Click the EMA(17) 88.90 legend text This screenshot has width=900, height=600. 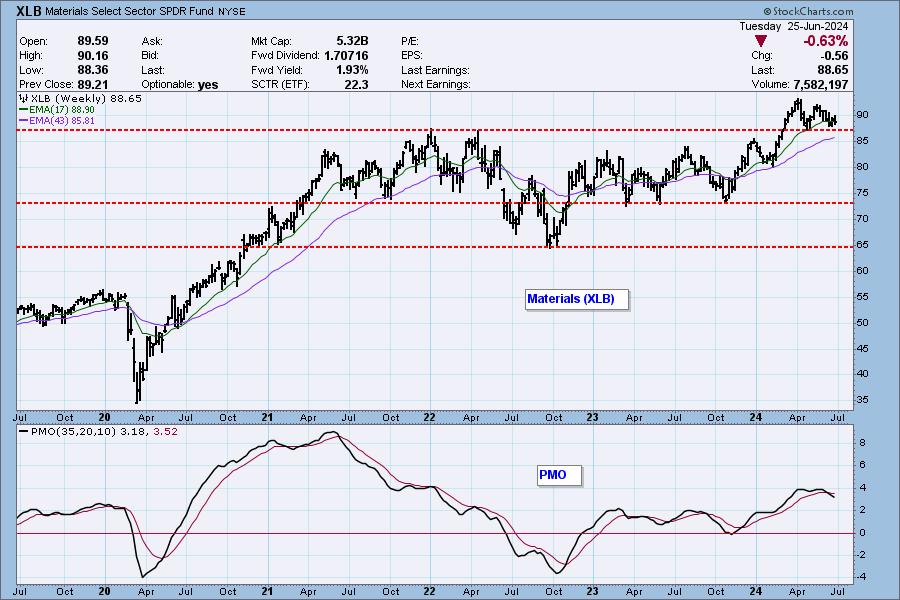tap(62, 109)
